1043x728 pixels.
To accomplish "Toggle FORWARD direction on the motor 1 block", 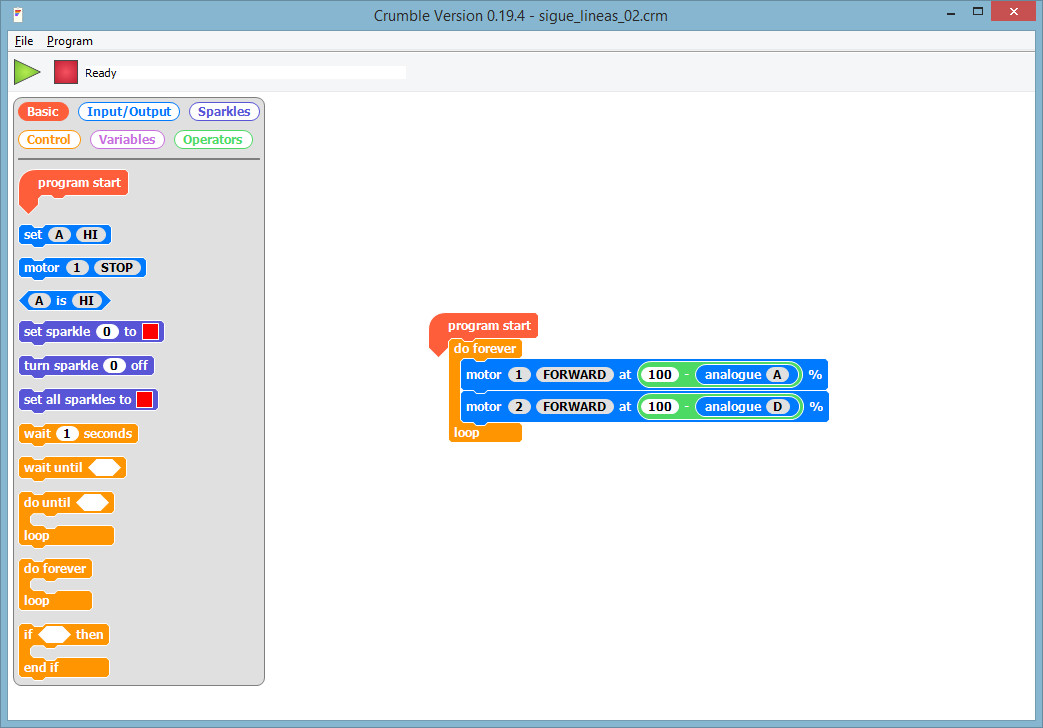I will [x=575, y=375].
